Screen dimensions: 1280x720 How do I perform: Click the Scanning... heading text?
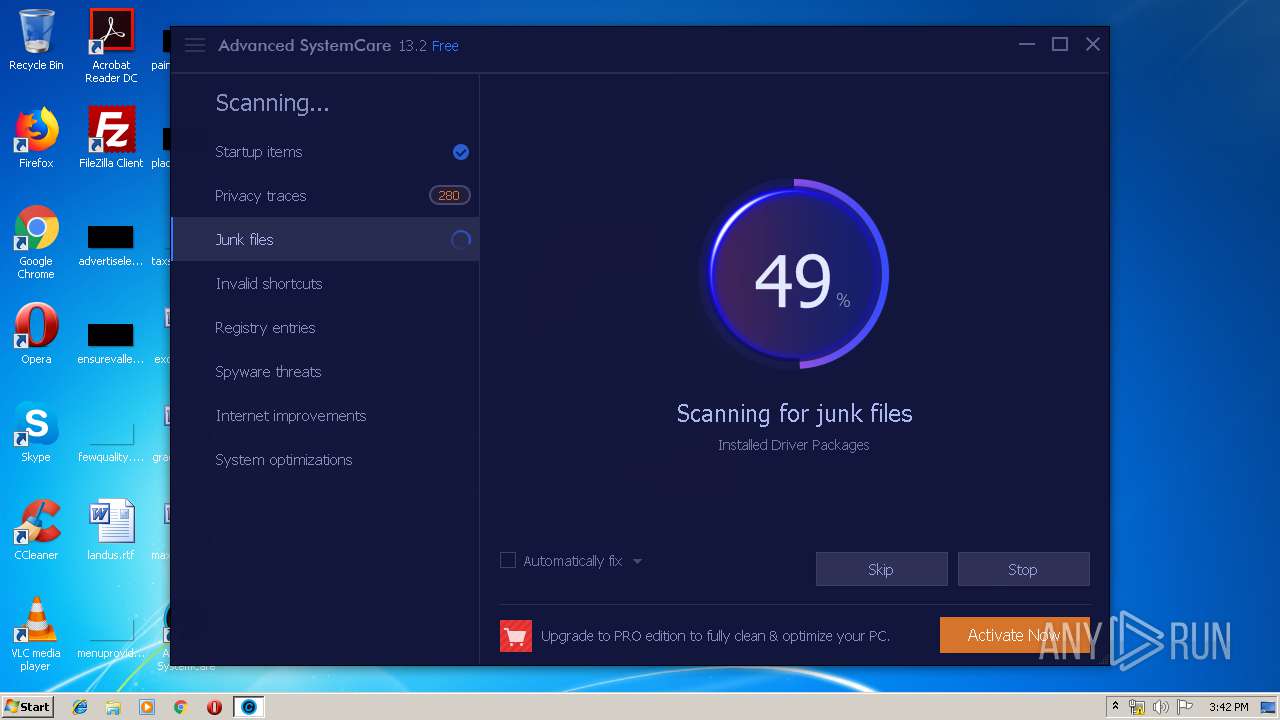click(x=272, y=103)
